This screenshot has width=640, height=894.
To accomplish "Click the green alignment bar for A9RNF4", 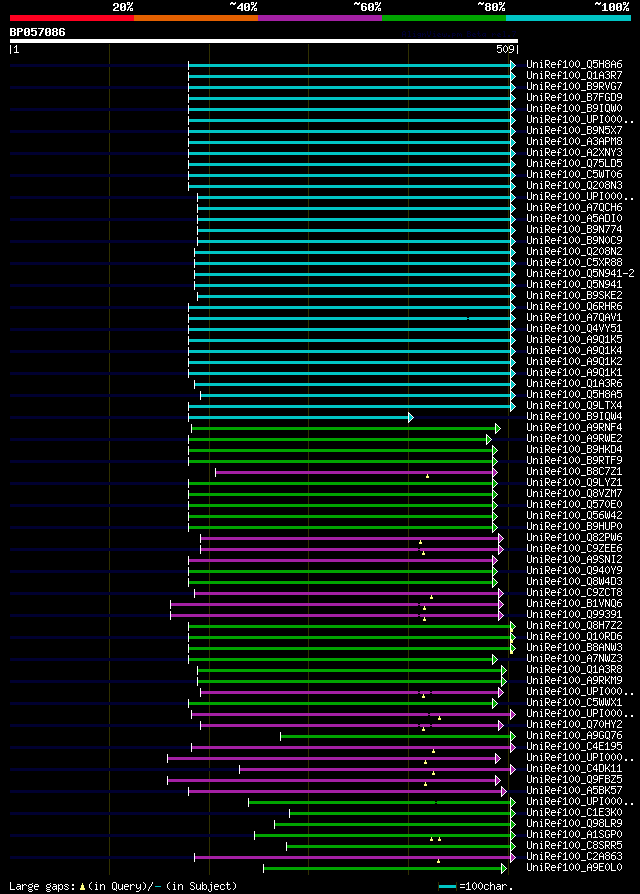I will coord(345,428).
